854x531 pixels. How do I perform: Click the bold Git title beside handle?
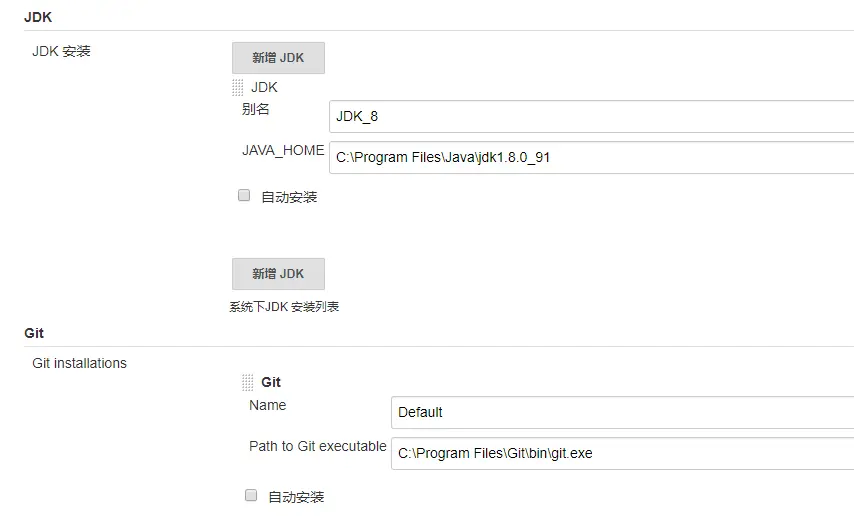(271, 382)
